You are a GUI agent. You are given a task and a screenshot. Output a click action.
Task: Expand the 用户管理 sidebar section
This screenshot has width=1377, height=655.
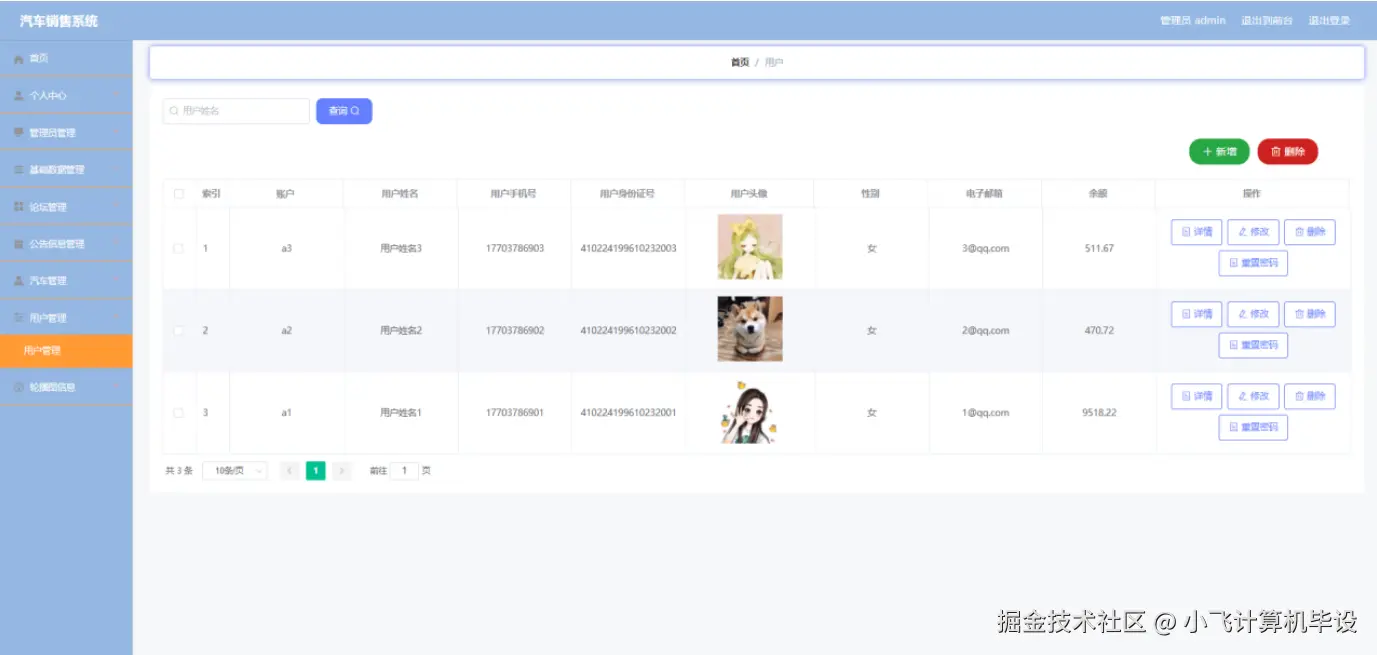tap(60, 317)
